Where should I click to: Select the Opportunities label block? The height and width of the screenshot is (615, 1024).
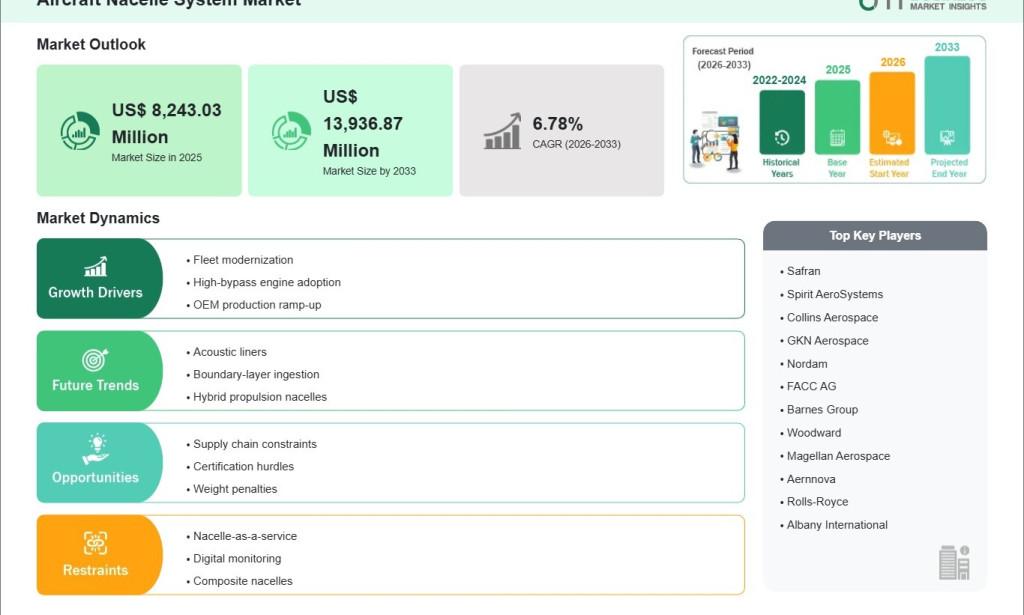[x=99, y=463]
